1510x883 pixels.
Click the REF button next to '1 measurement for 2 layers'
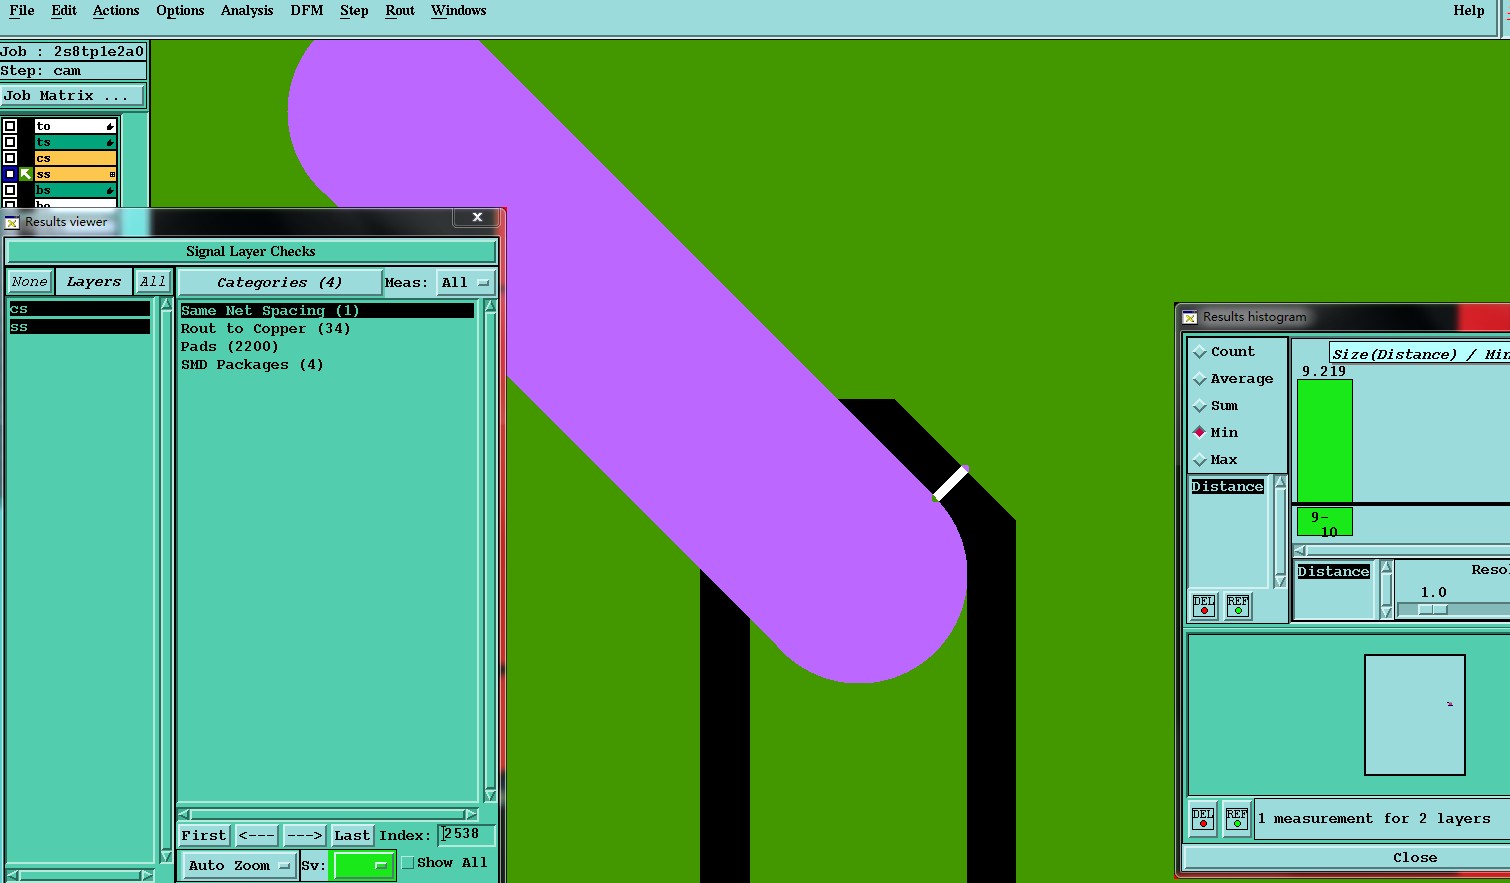pos(1237,819)
